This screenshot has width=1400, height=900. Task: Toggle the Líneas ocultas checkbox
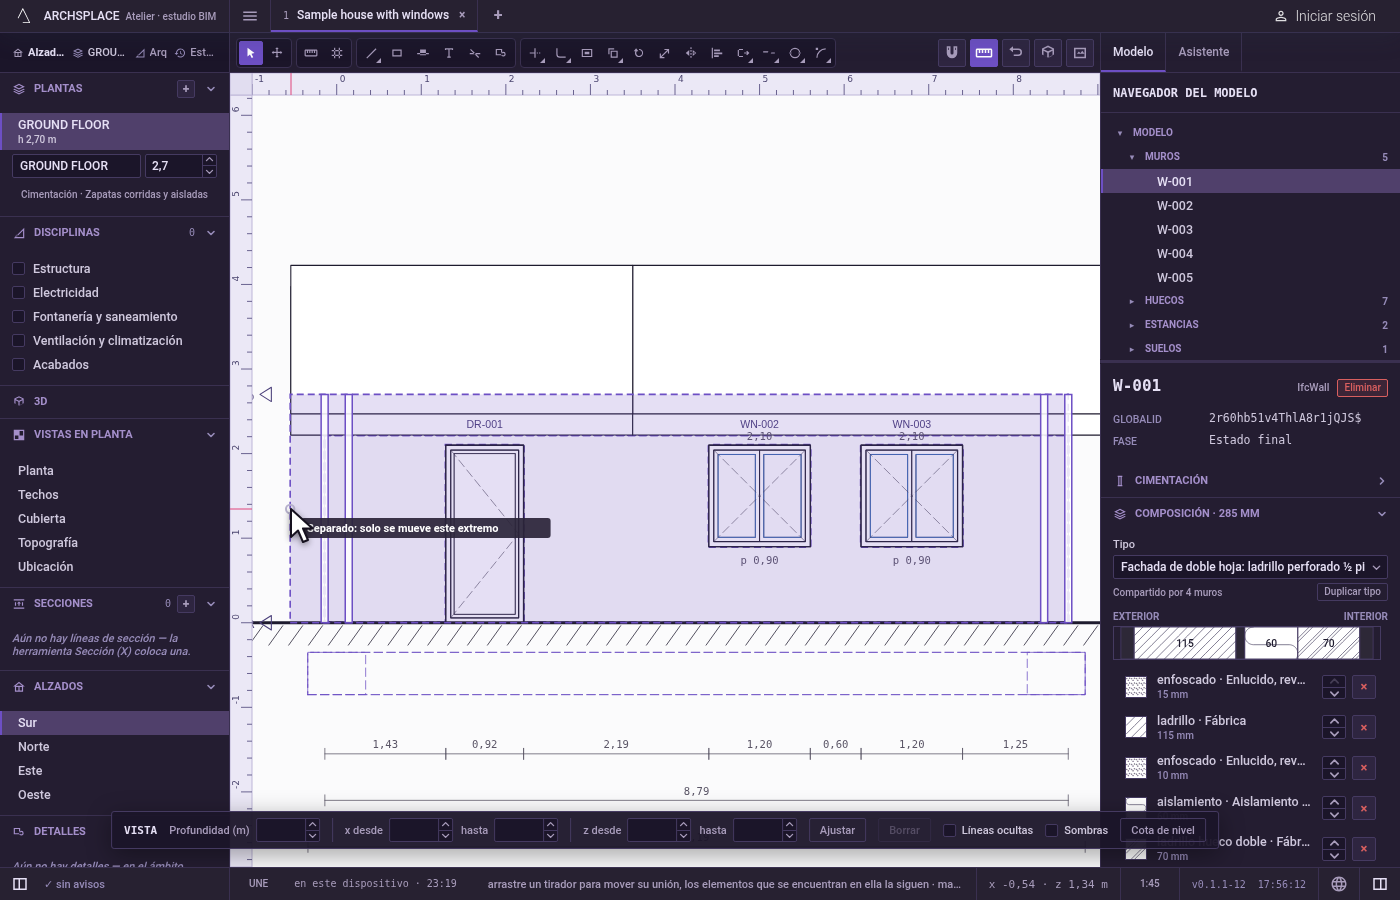[x=950, y=830]
